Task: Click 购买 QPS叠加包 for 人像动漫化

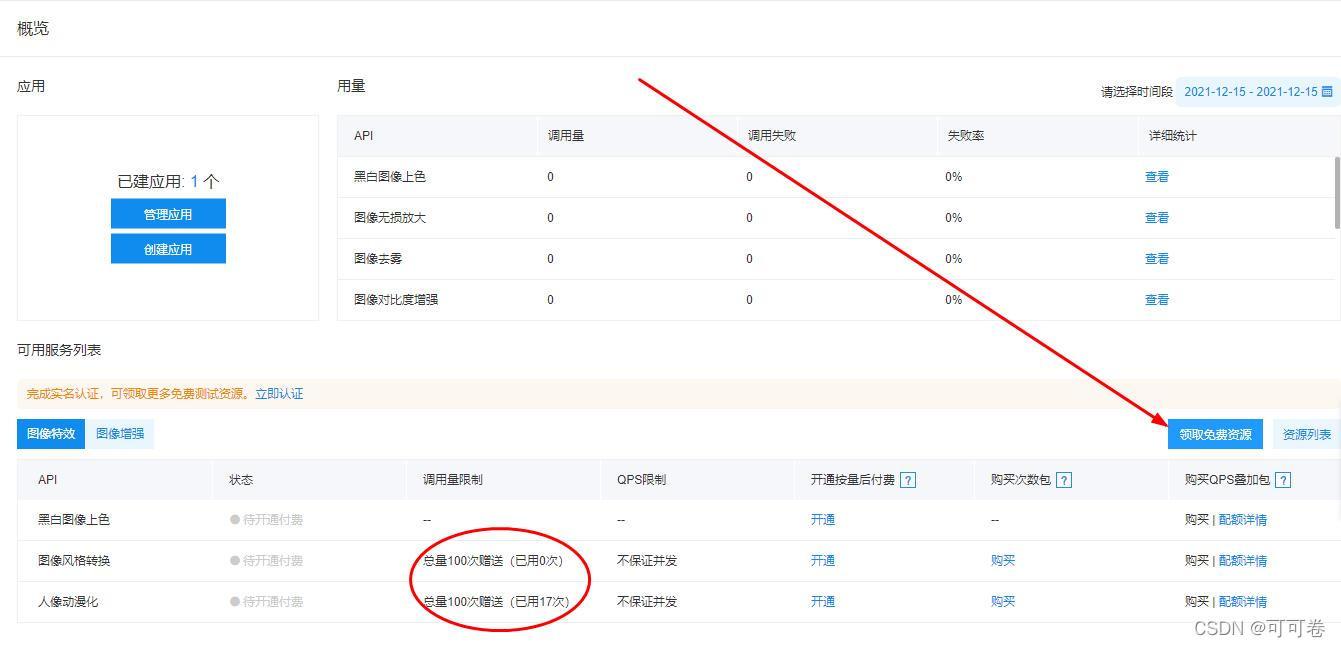Action: click(x=1197, y=602)
